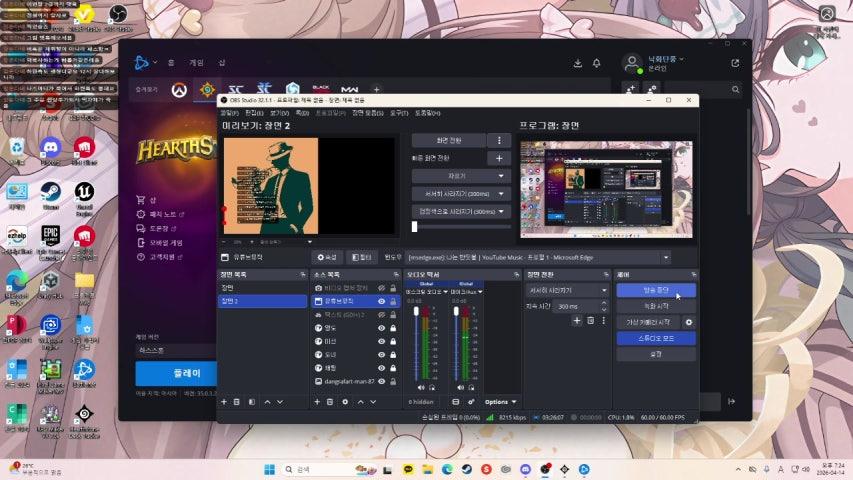Expand the scene transition type dropdown
Screen dimensions: 853x480
tap(567, 290)
